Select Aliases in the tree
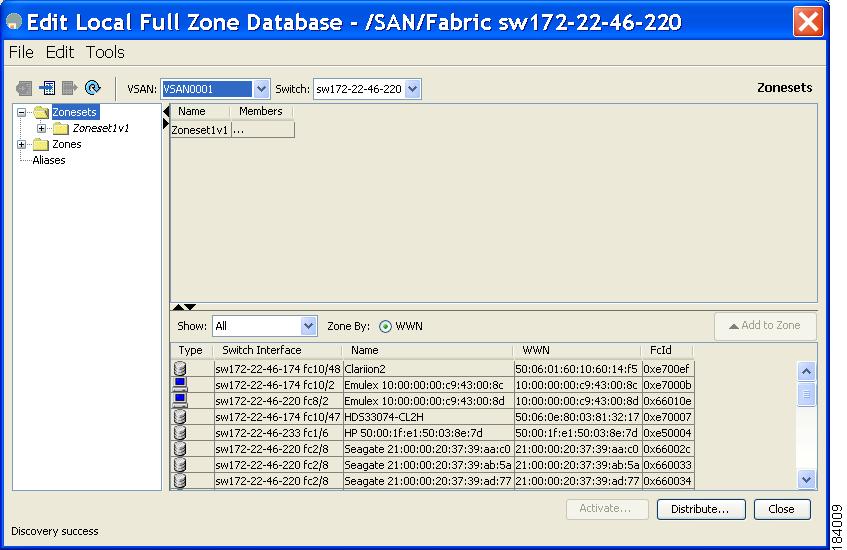Screen dimensions: 847x550 click(x=49, y=160)
